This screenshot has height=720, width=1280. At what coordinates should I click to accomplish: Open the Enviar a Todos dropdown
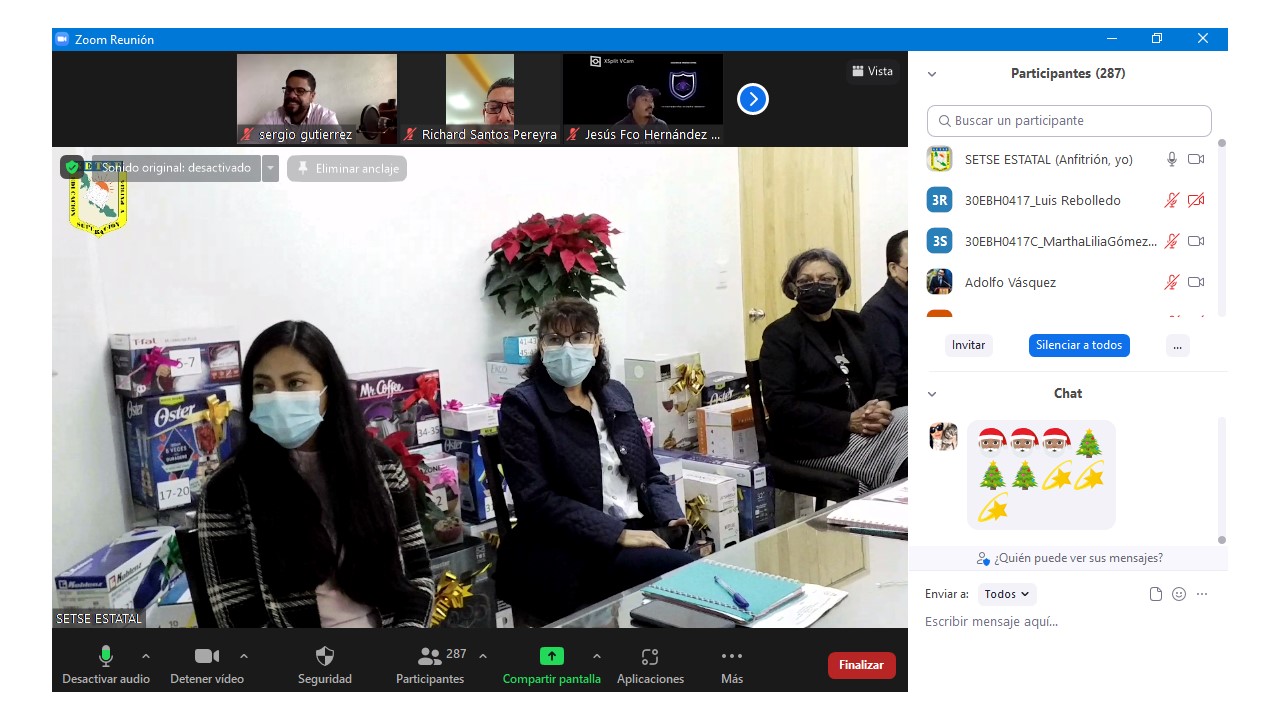1007,594
